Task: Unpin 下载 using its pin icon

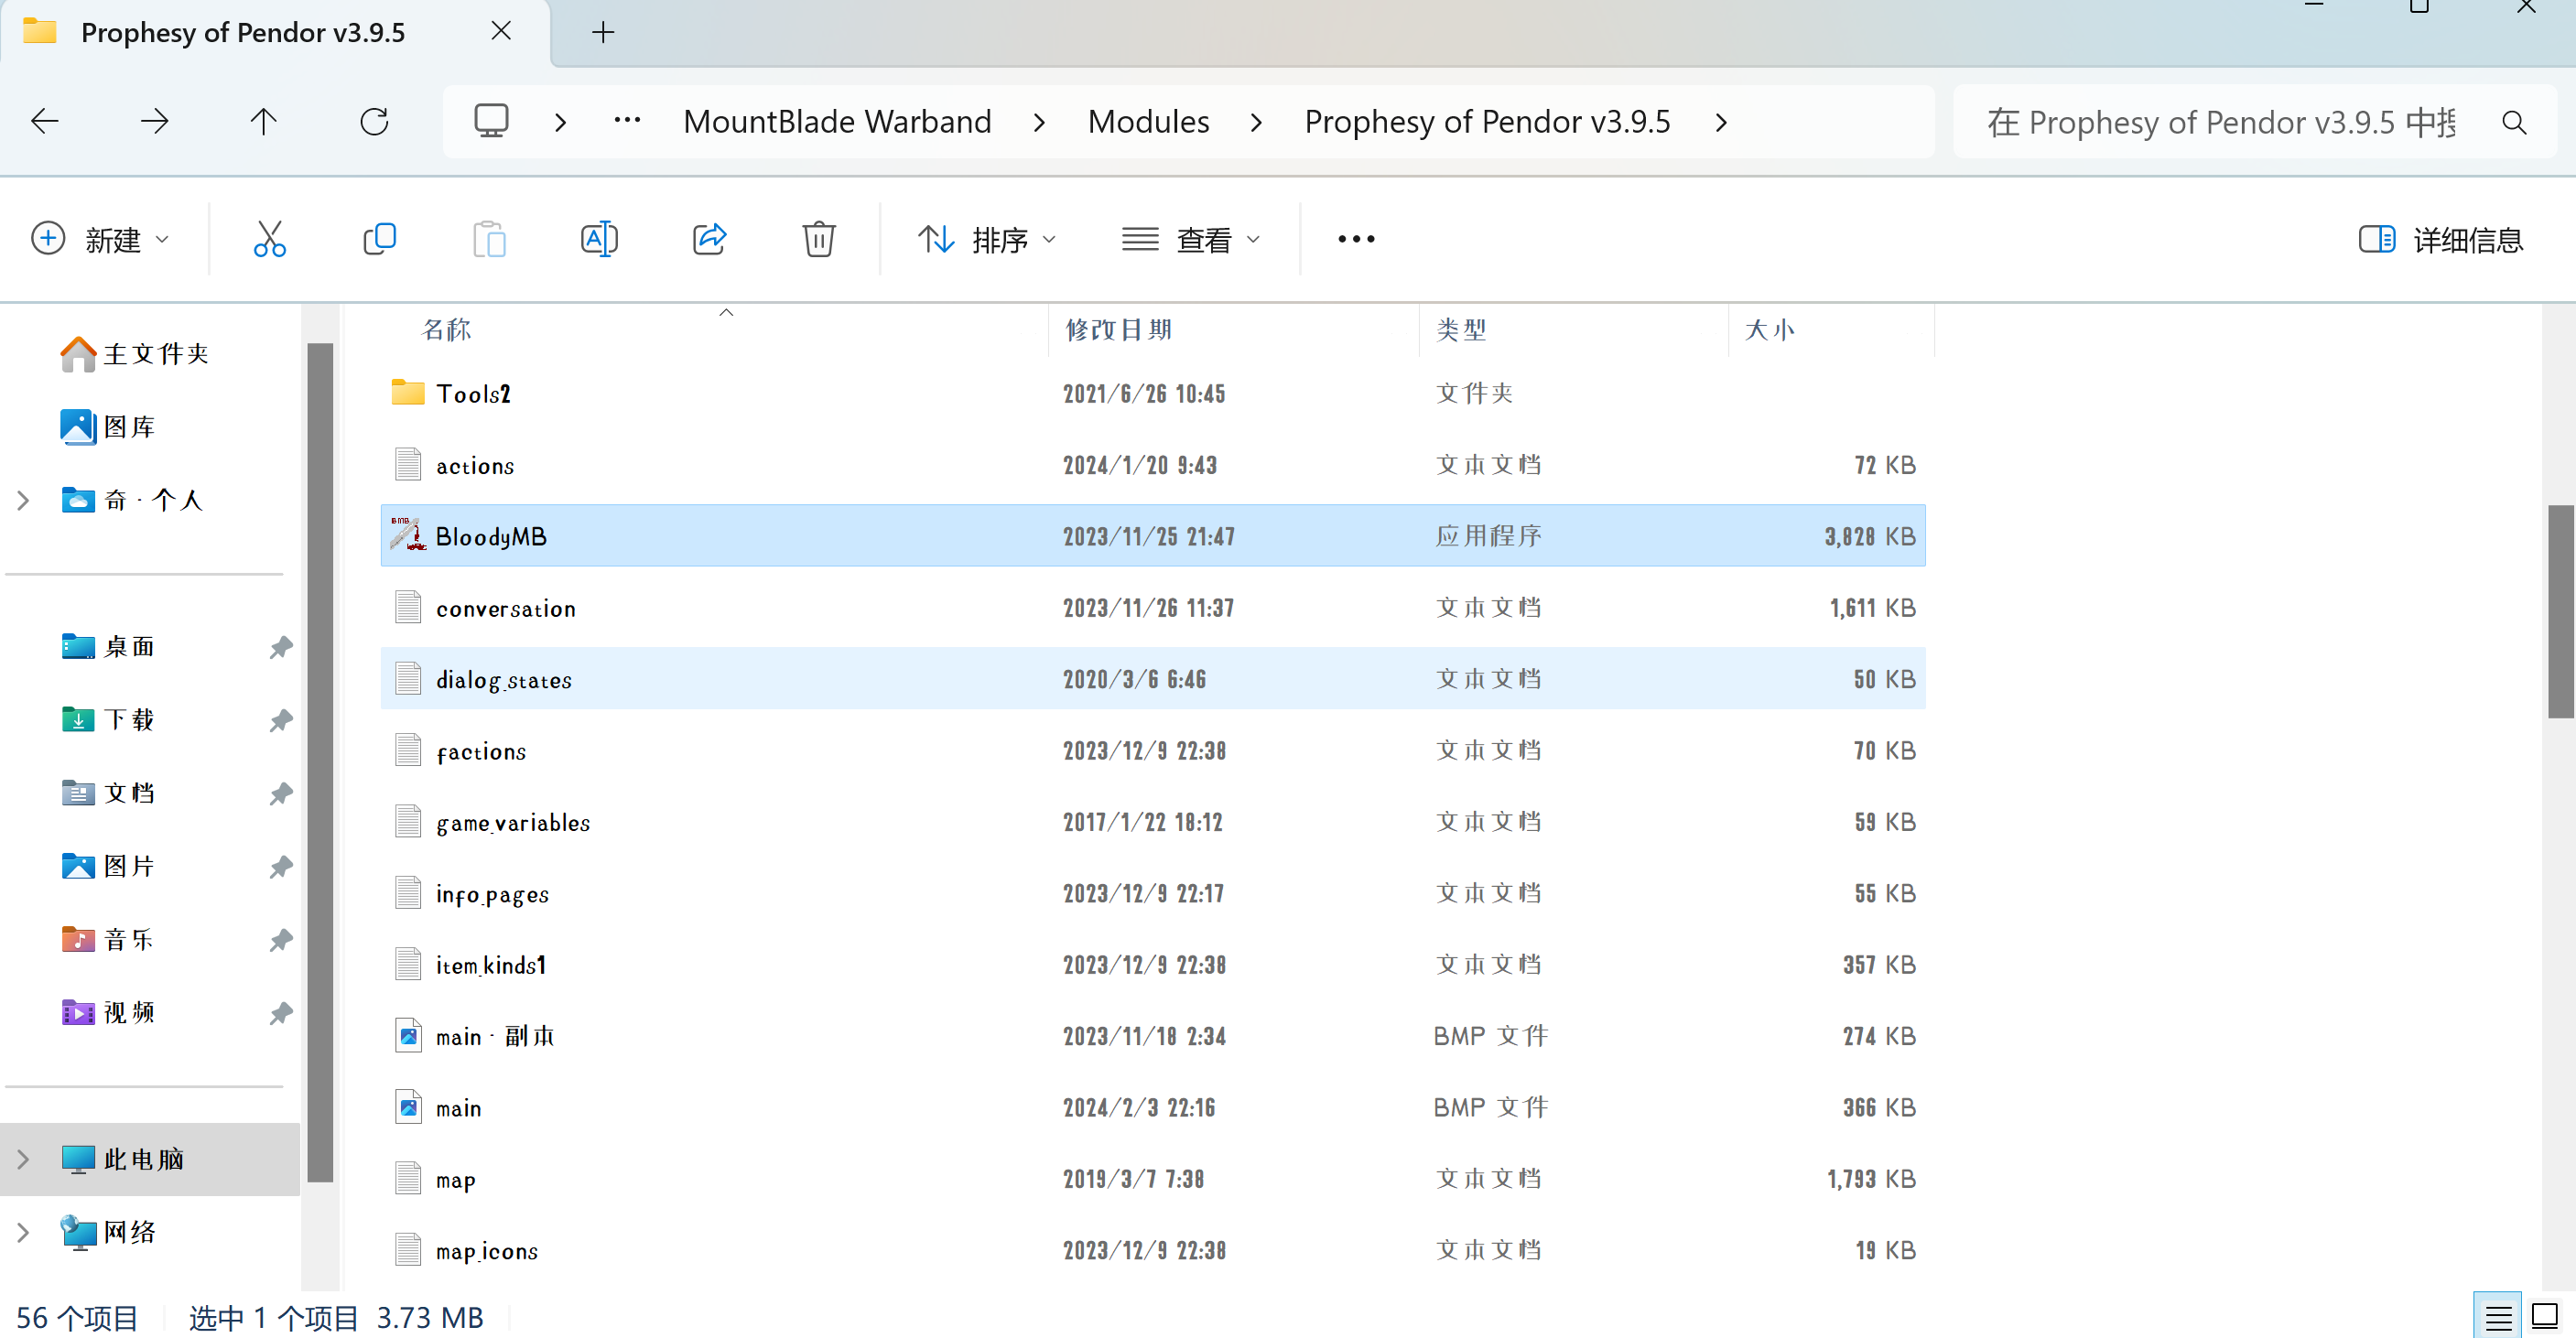Action: pos(281,720)
